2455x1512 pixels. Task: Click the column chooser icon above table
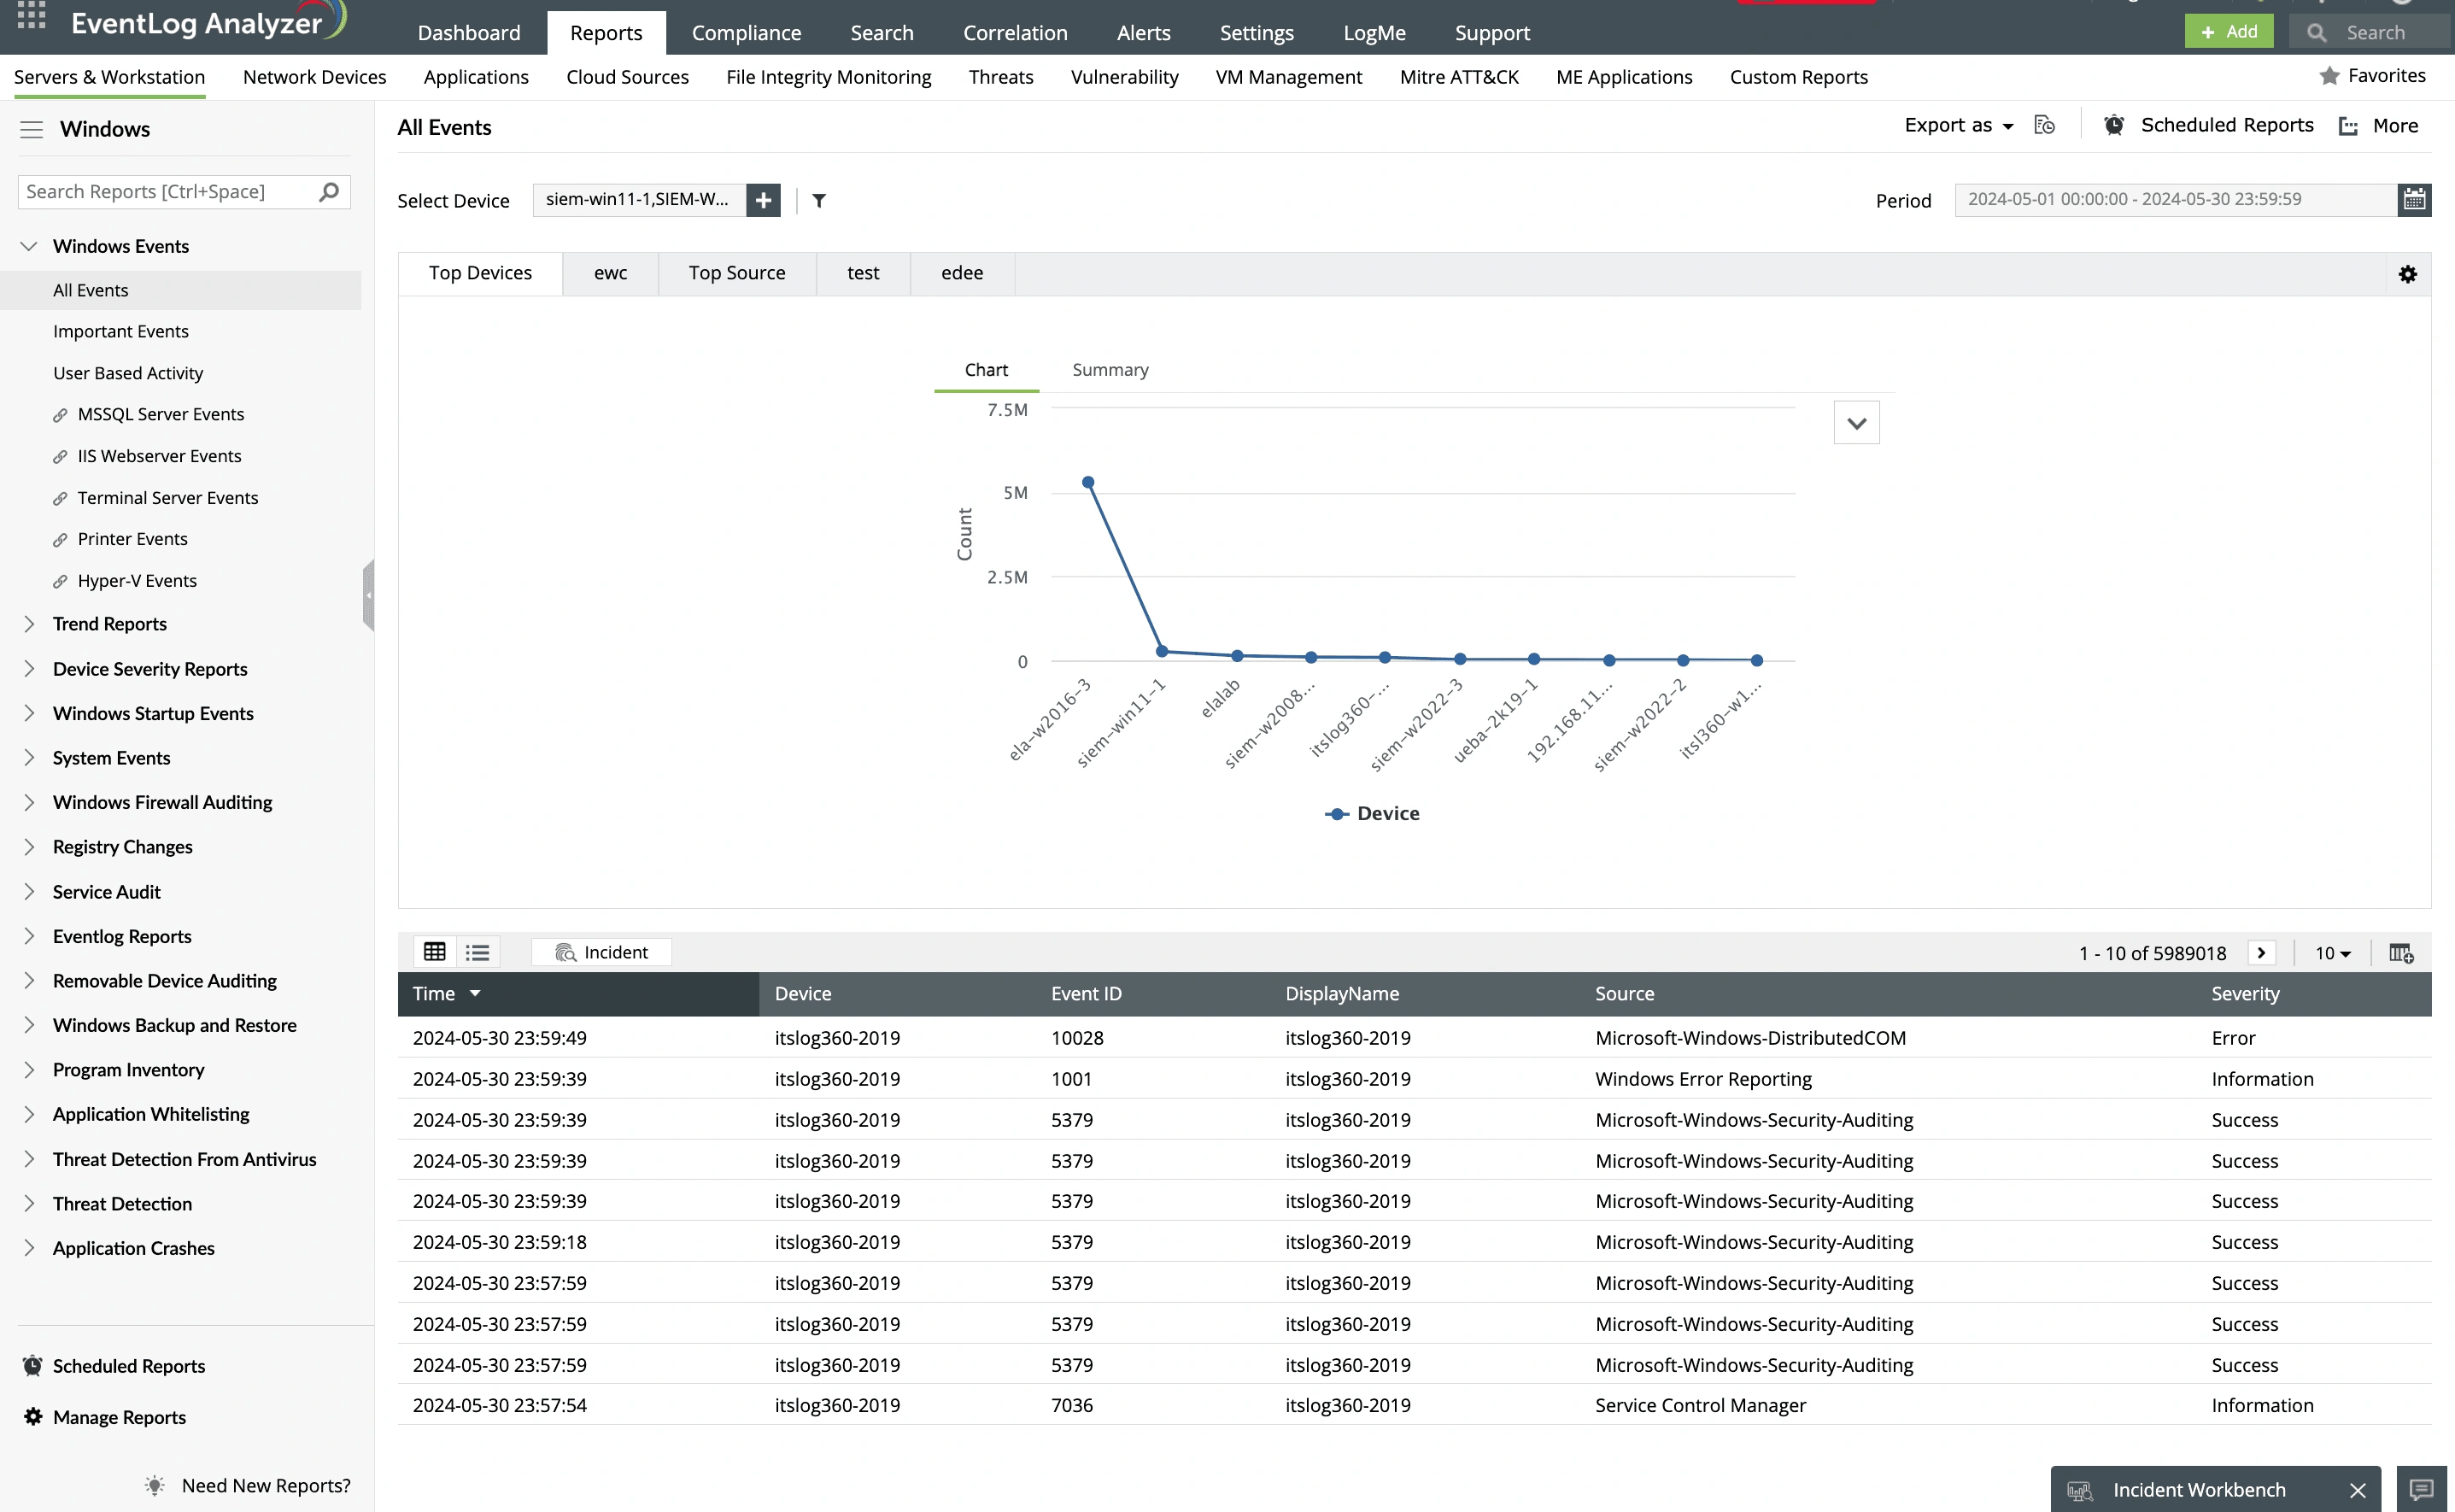(x=2401, y=953)
